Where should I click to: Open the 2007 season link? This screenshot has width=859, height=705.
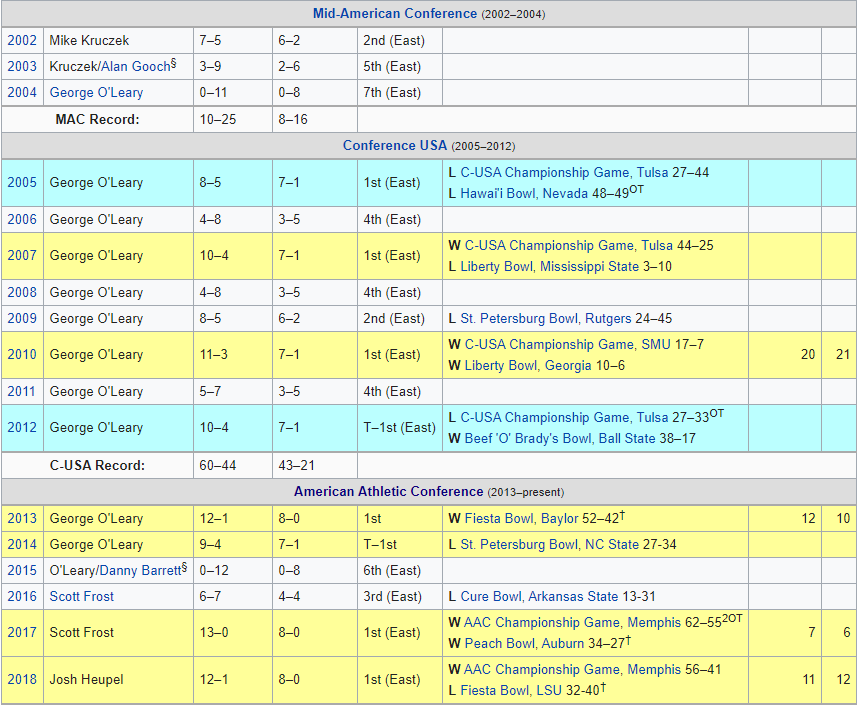coord(22,256)
